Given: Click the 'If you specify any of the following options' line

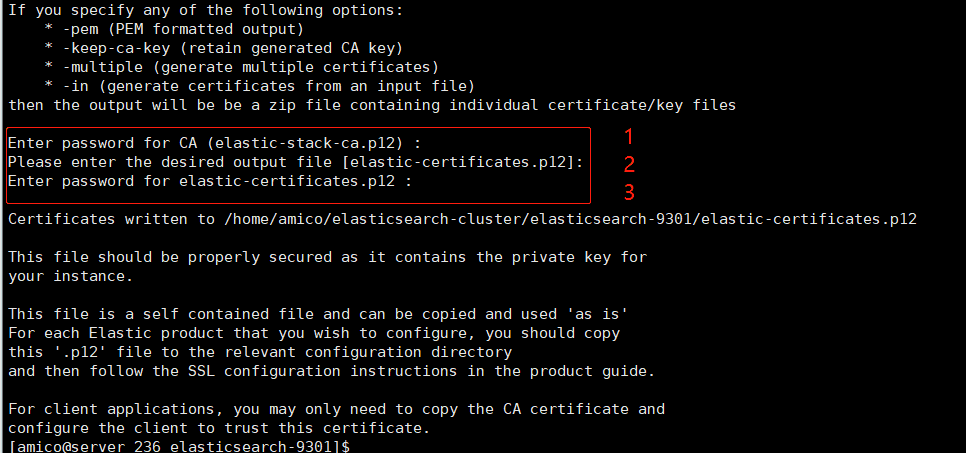Looking at the screenshot, I should pos(206,10).
